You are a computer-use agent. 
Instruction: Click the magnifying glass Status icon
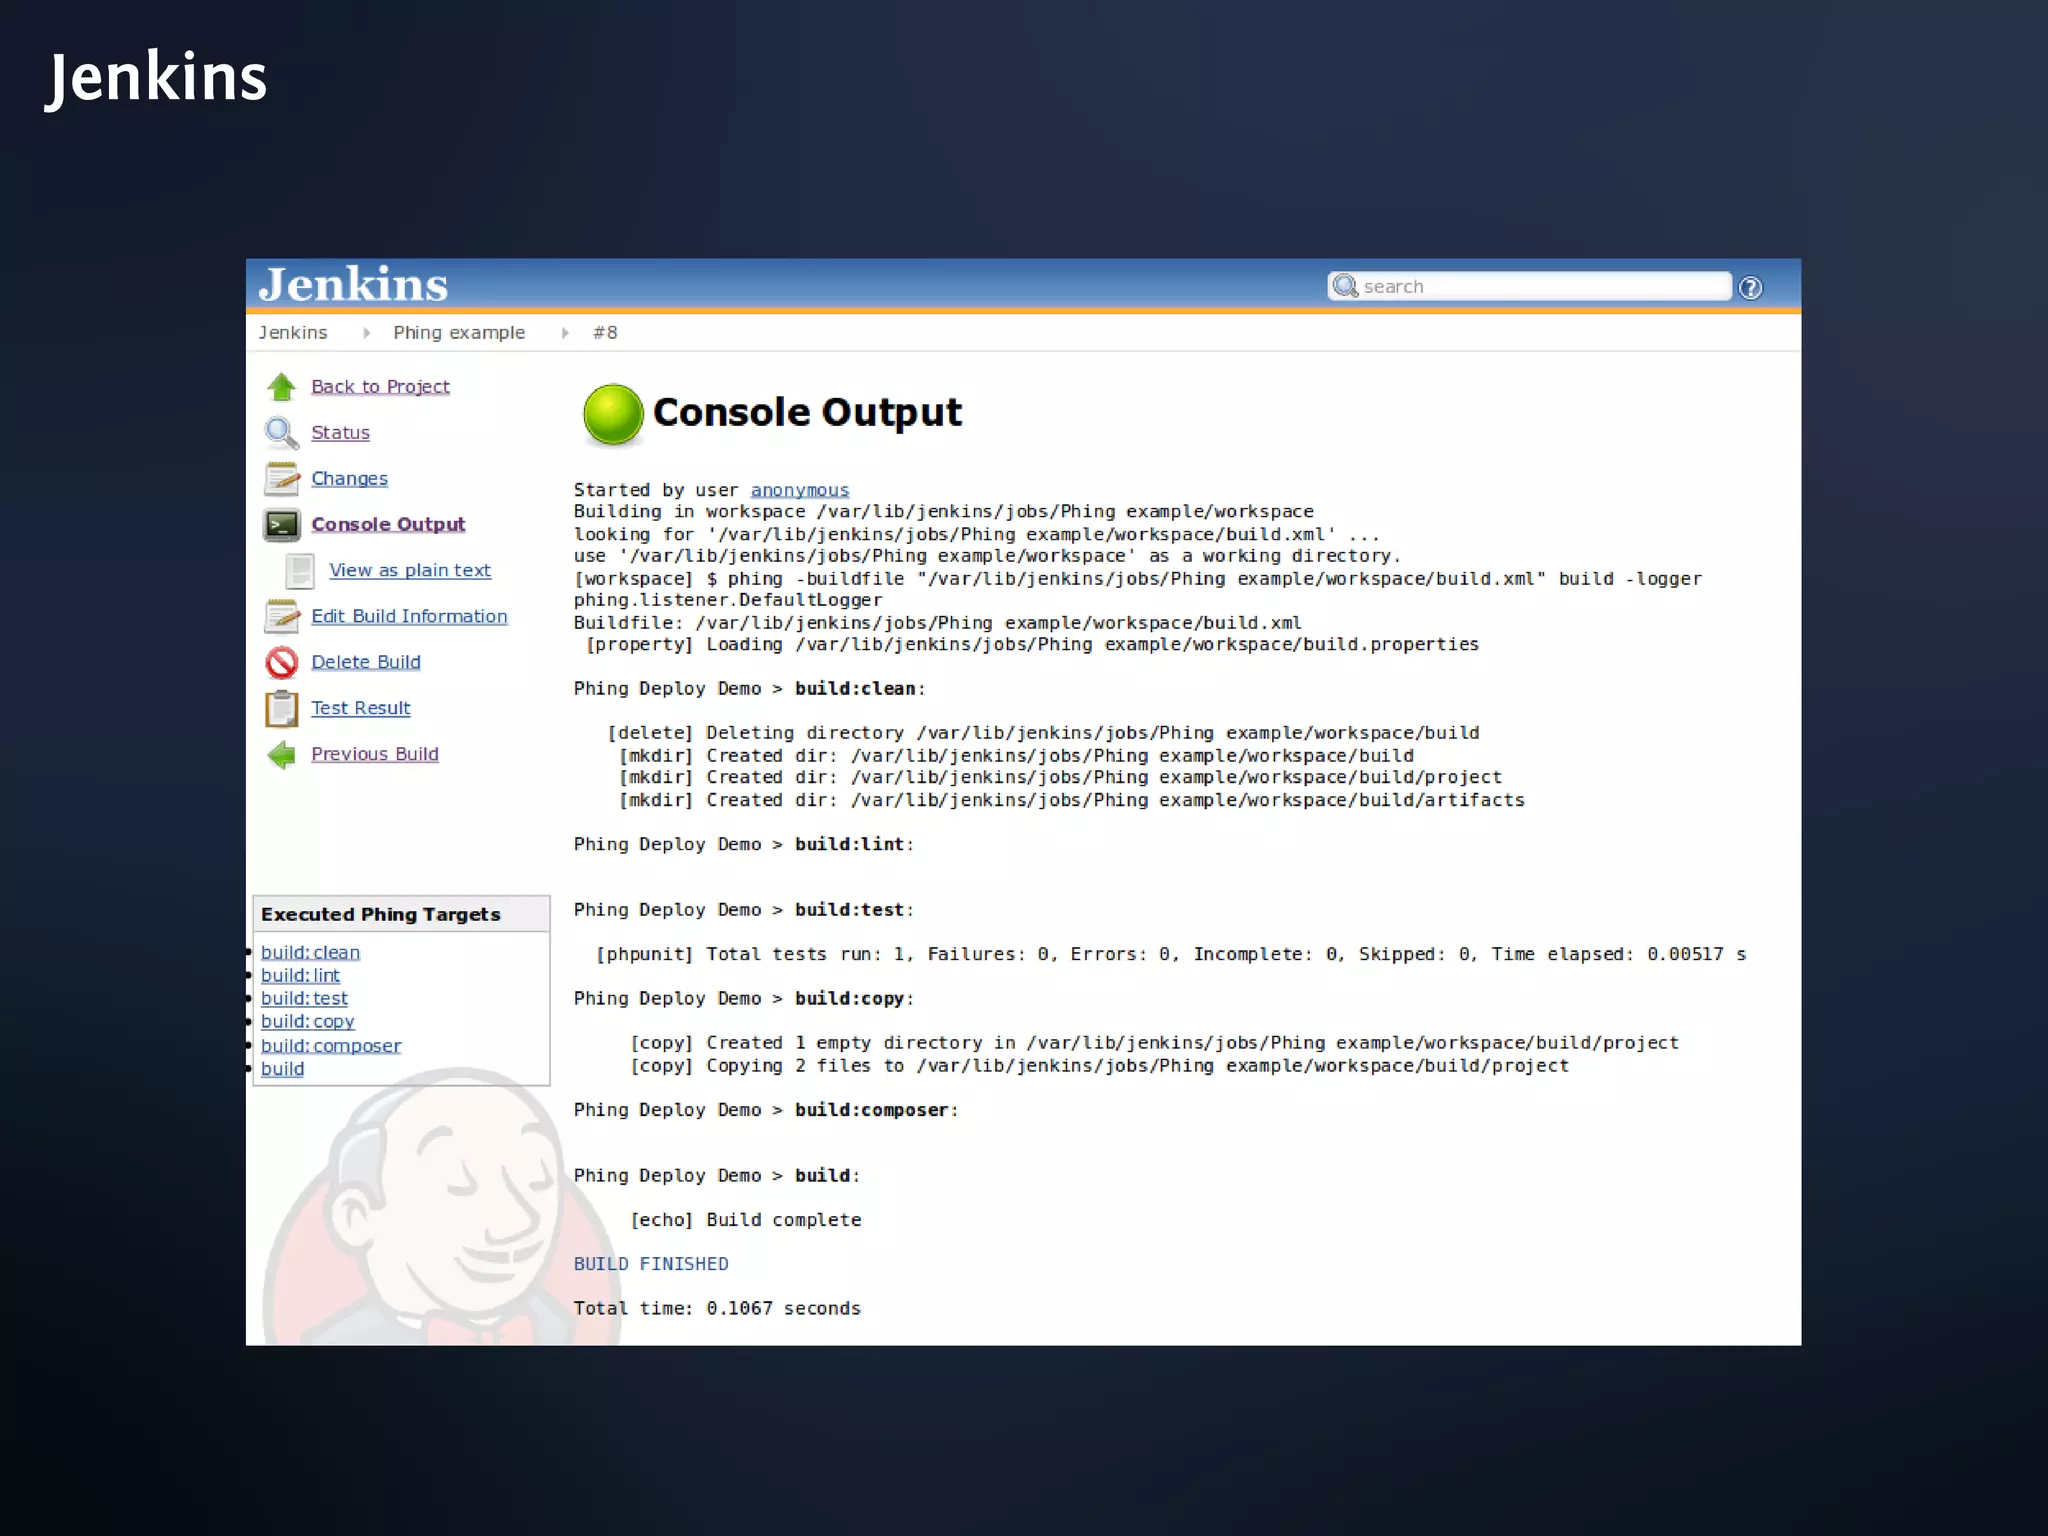click(x=282, y=433)
